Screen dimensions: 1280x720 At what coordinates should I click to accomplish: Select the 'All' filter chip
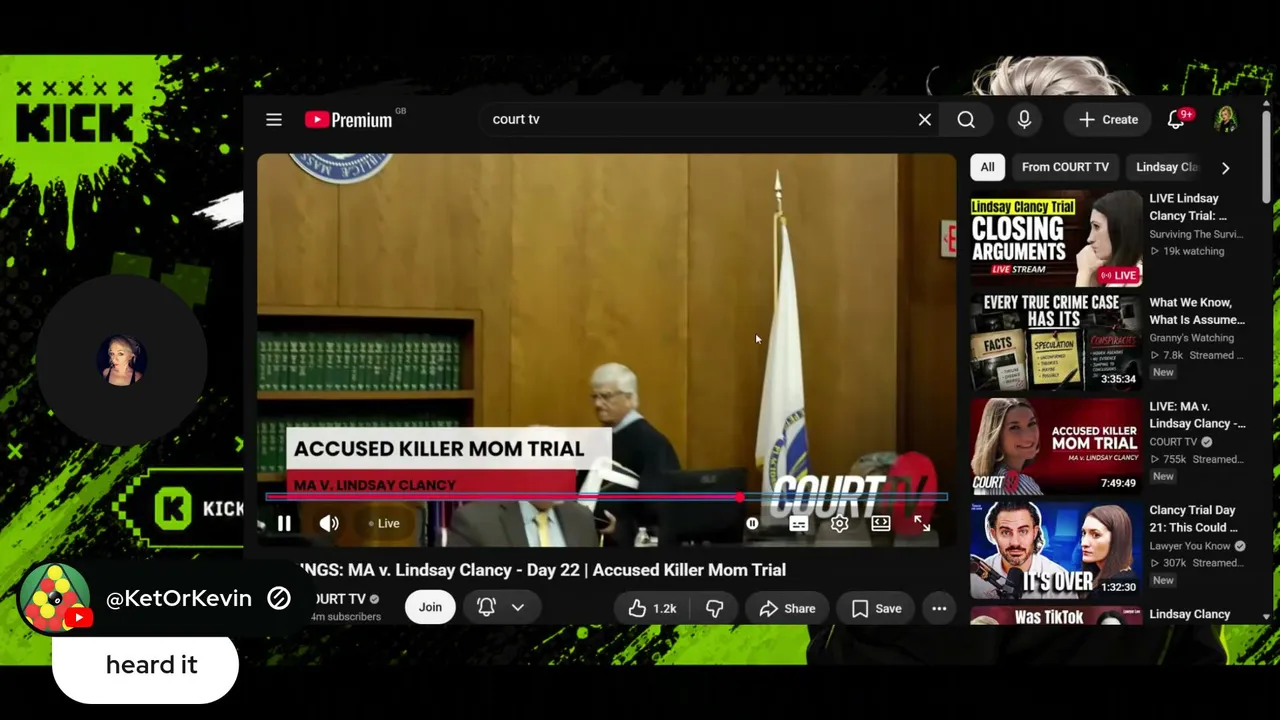987,167
